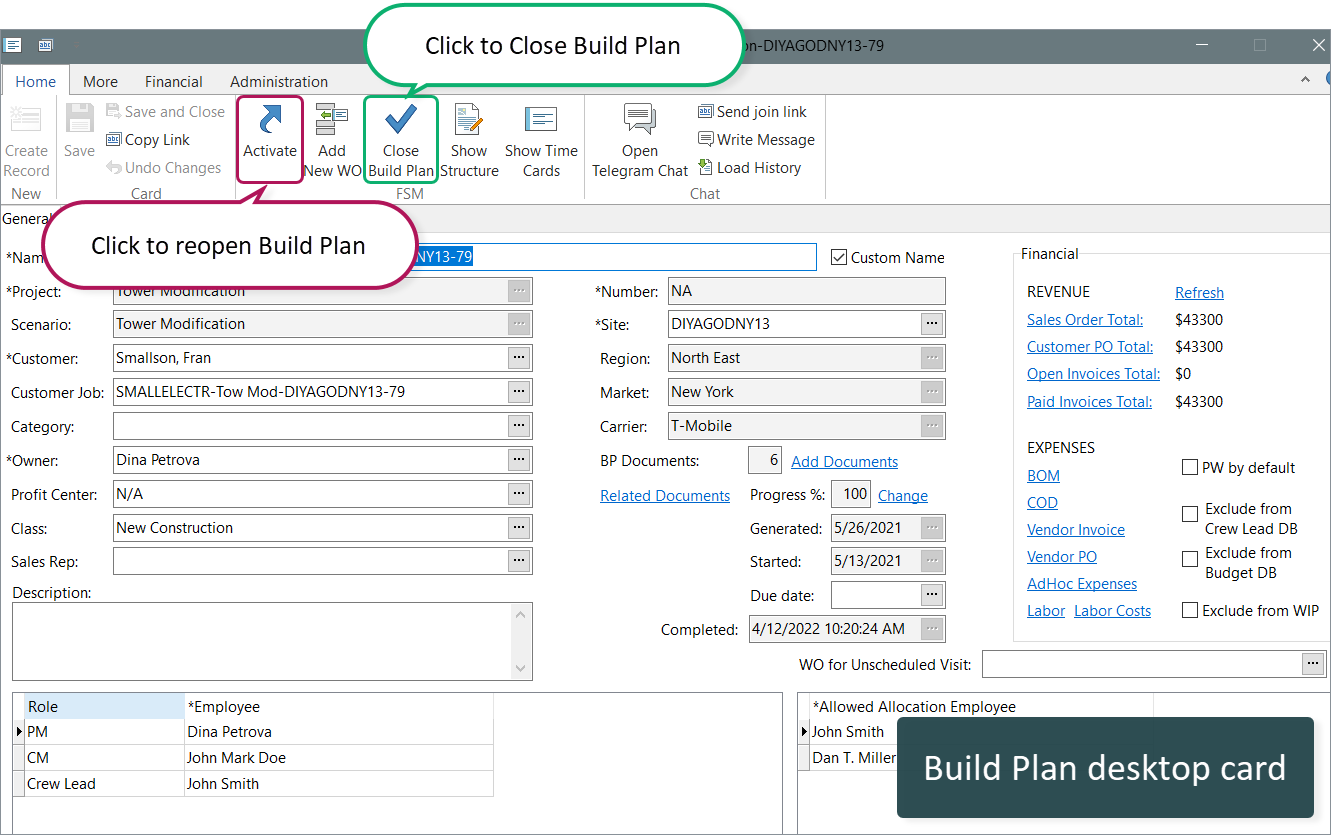The height and width of the screenshot is (835, 1331).
Task: Check Exclude from WIP
Action: point(1190,610)
